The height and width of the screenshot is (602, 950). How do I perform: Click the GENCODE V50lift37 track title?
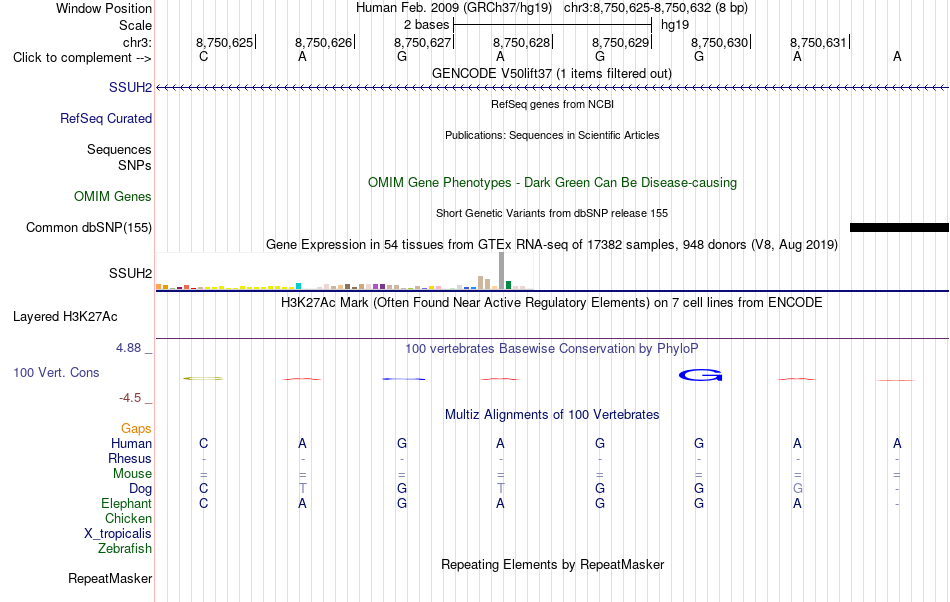coord(552,73)
